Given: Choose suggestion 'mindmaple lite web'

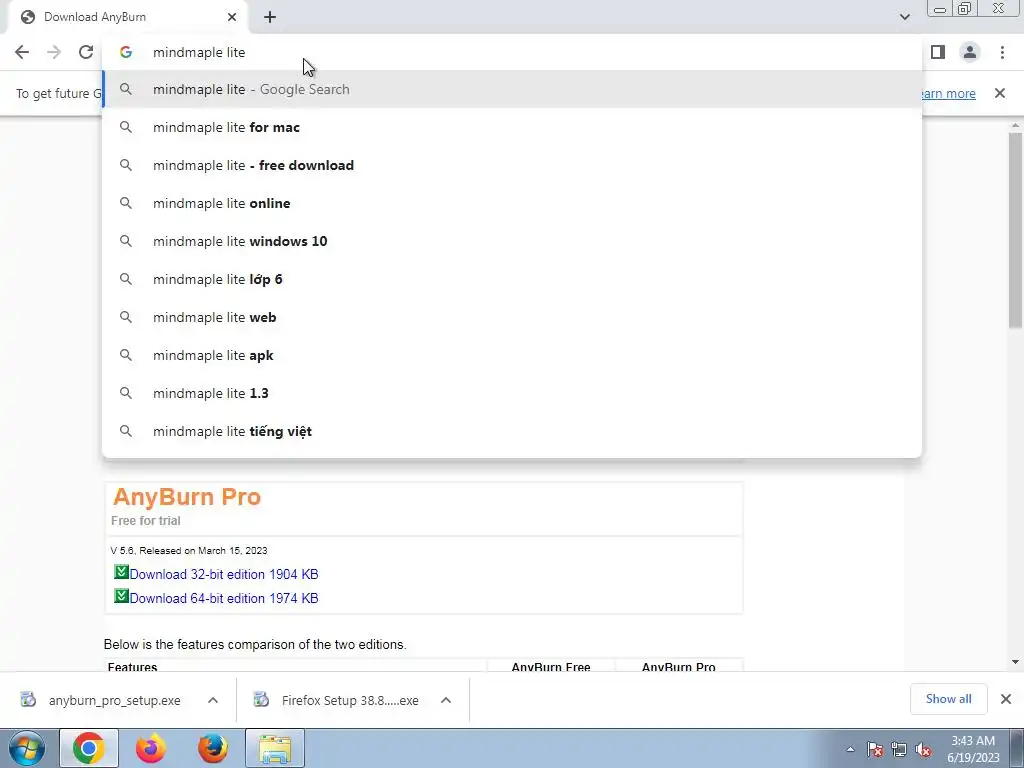Looking at the screenshot, I should pos(512,317).
